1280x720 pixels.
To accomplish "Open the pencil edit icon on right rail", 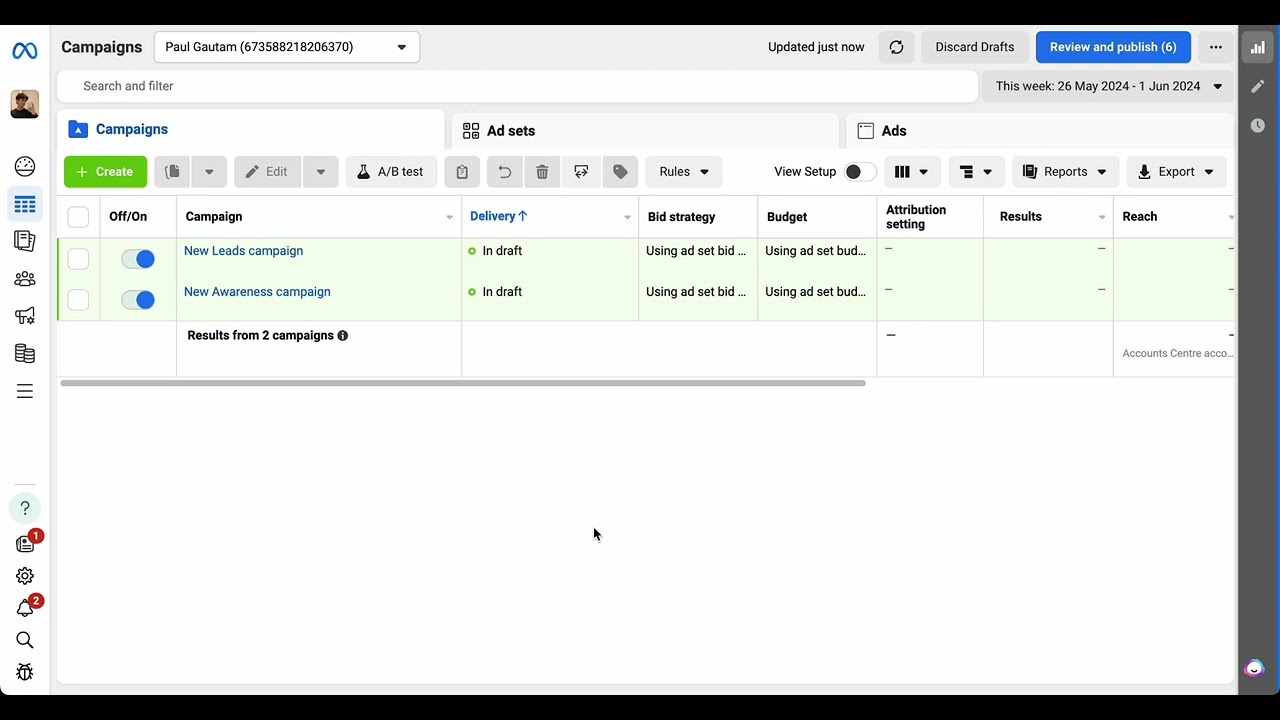I will (x=1258, y=87).
